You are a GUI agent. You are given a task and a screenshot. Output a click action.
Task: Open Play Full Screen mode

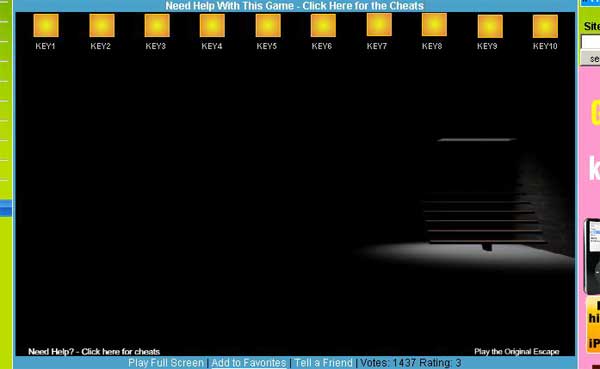166,362
